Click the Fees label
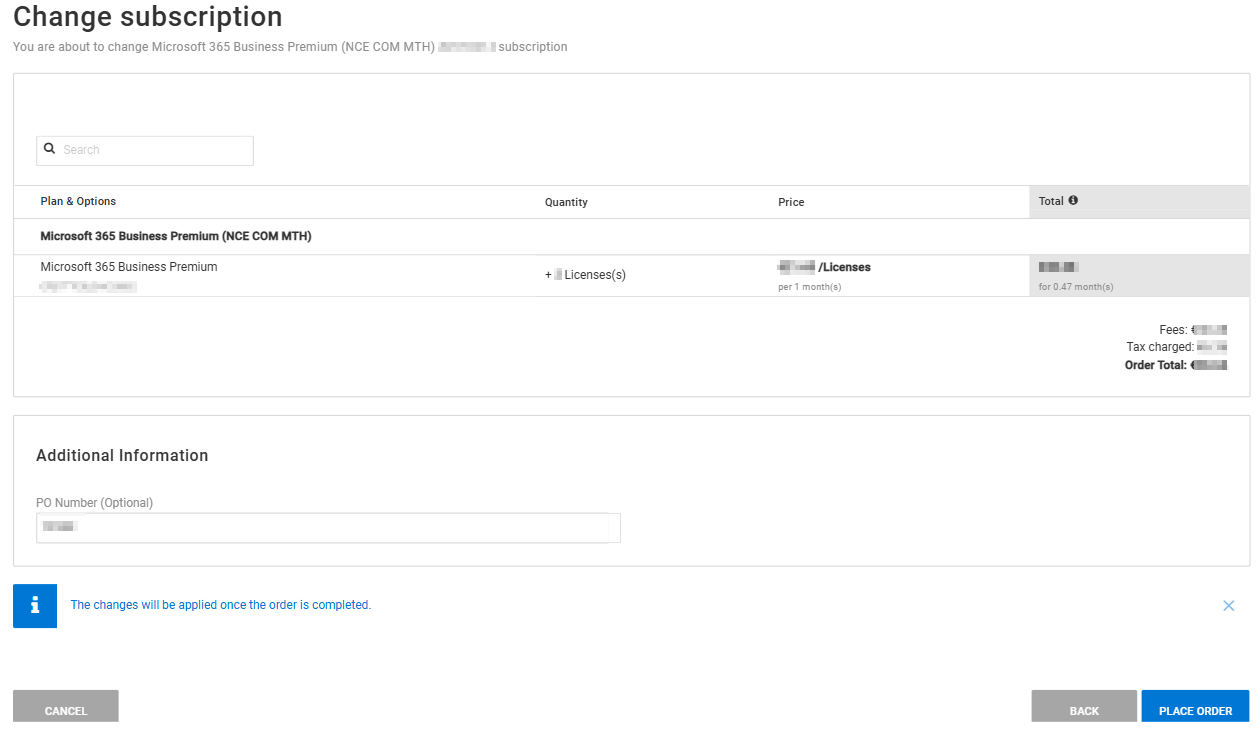Viewport: 1260px width, 734px height. click(1173, 330)
